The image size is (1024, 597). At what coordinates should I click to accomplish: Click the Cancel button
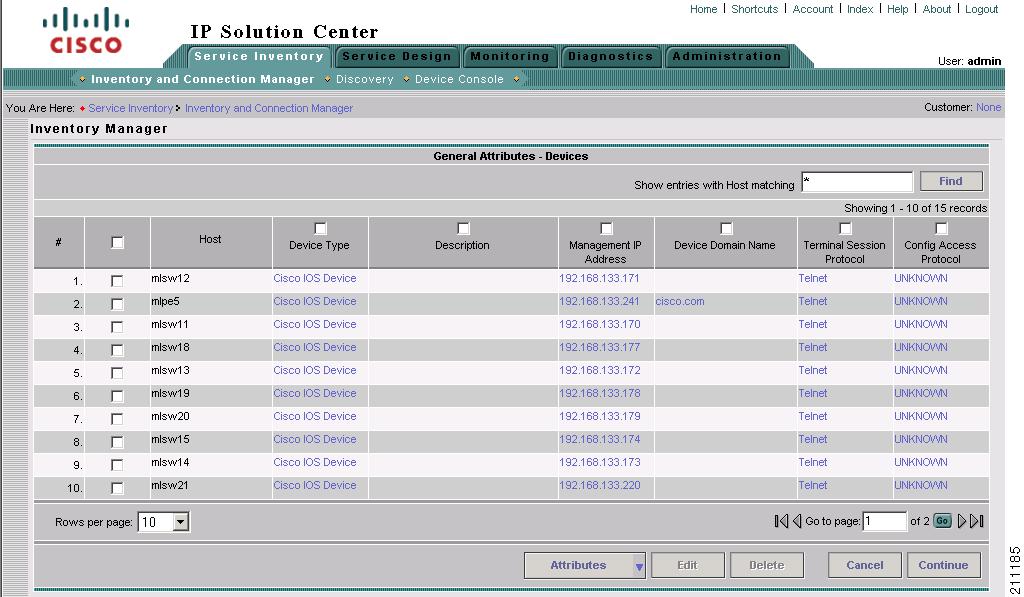pos(865,565)
